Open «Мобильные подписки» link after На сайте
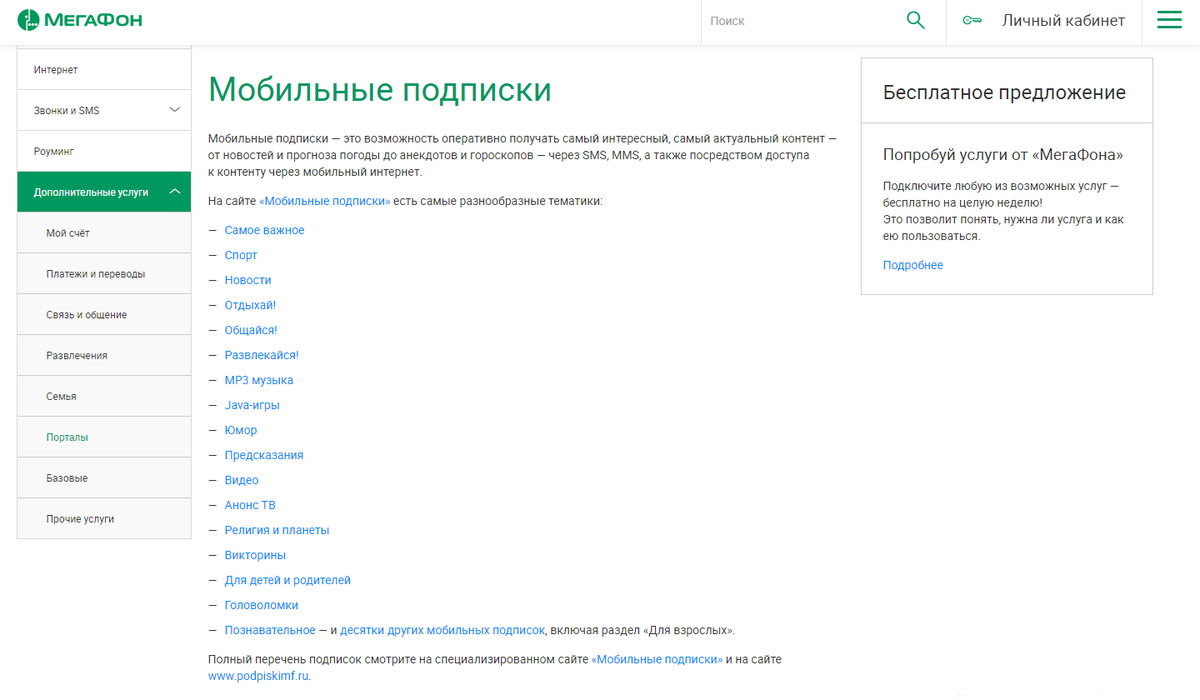Image resolution: width=1200 pixels, height=700 pixels. coord(325,201)
